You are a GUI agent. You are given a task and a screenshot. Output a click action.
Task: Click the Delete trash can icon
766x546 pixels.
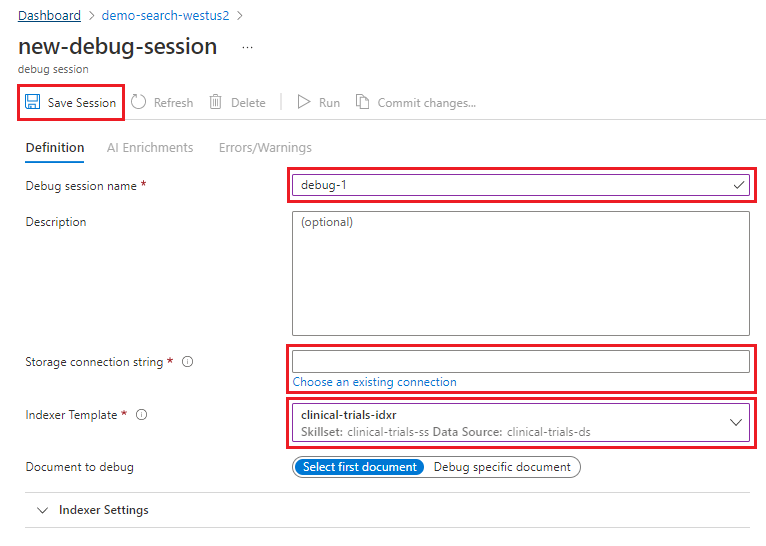coord(215,102)
